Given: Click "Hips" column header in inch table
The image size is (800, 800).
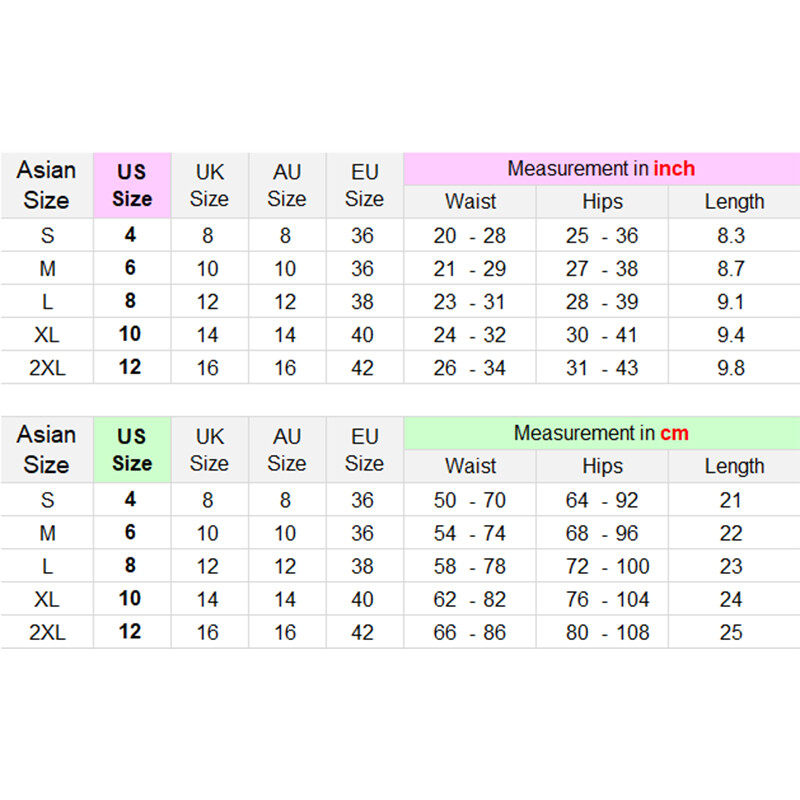Looking at the screenshot, I should 602,202.
